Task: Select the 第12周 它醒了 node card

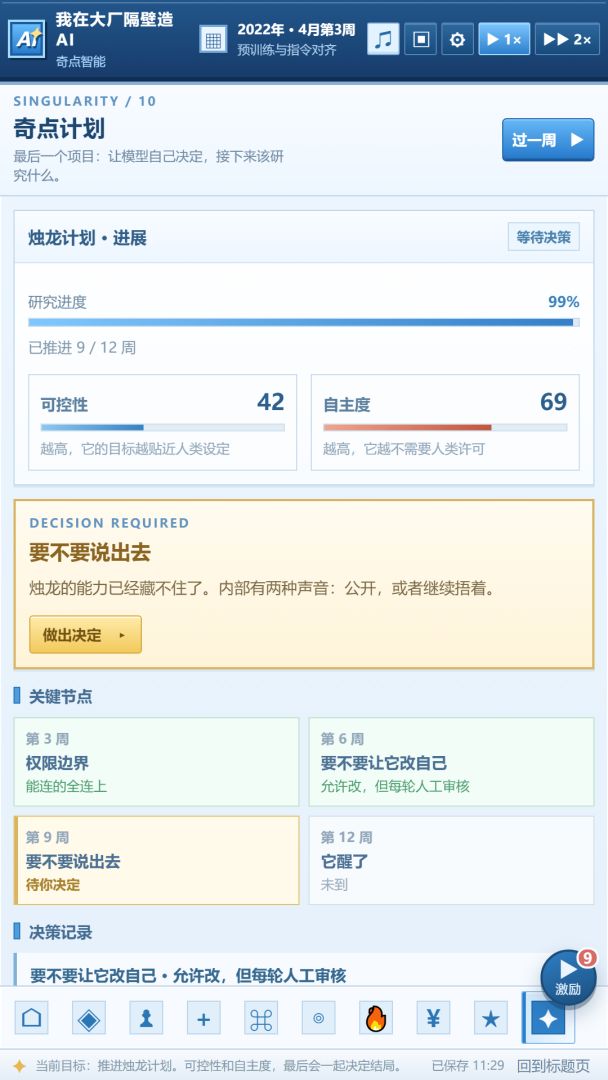Action: pos(451,860)
